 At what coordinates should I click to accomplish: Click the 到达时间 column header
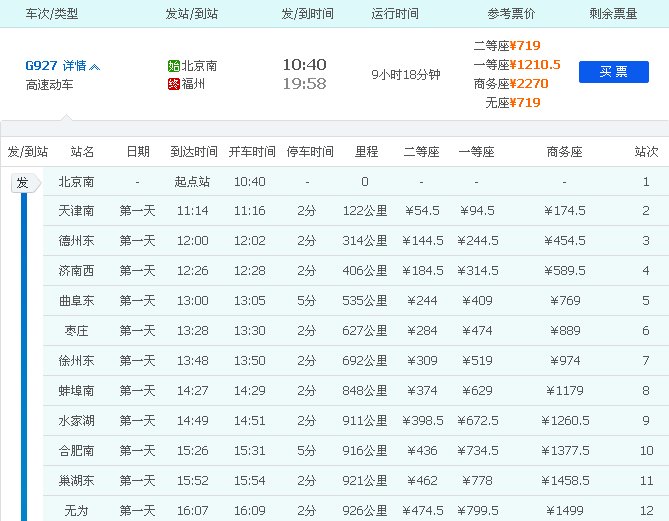coord(194,151)
